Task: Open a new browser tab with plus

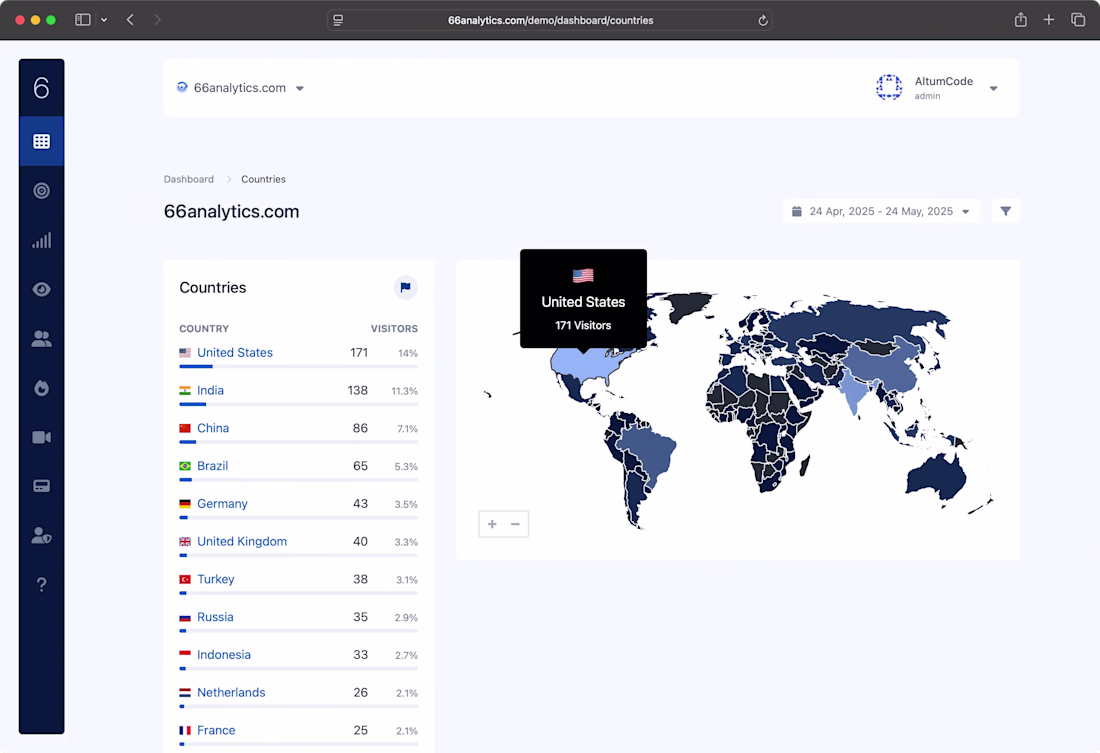Action: [x=1049, y=20]
